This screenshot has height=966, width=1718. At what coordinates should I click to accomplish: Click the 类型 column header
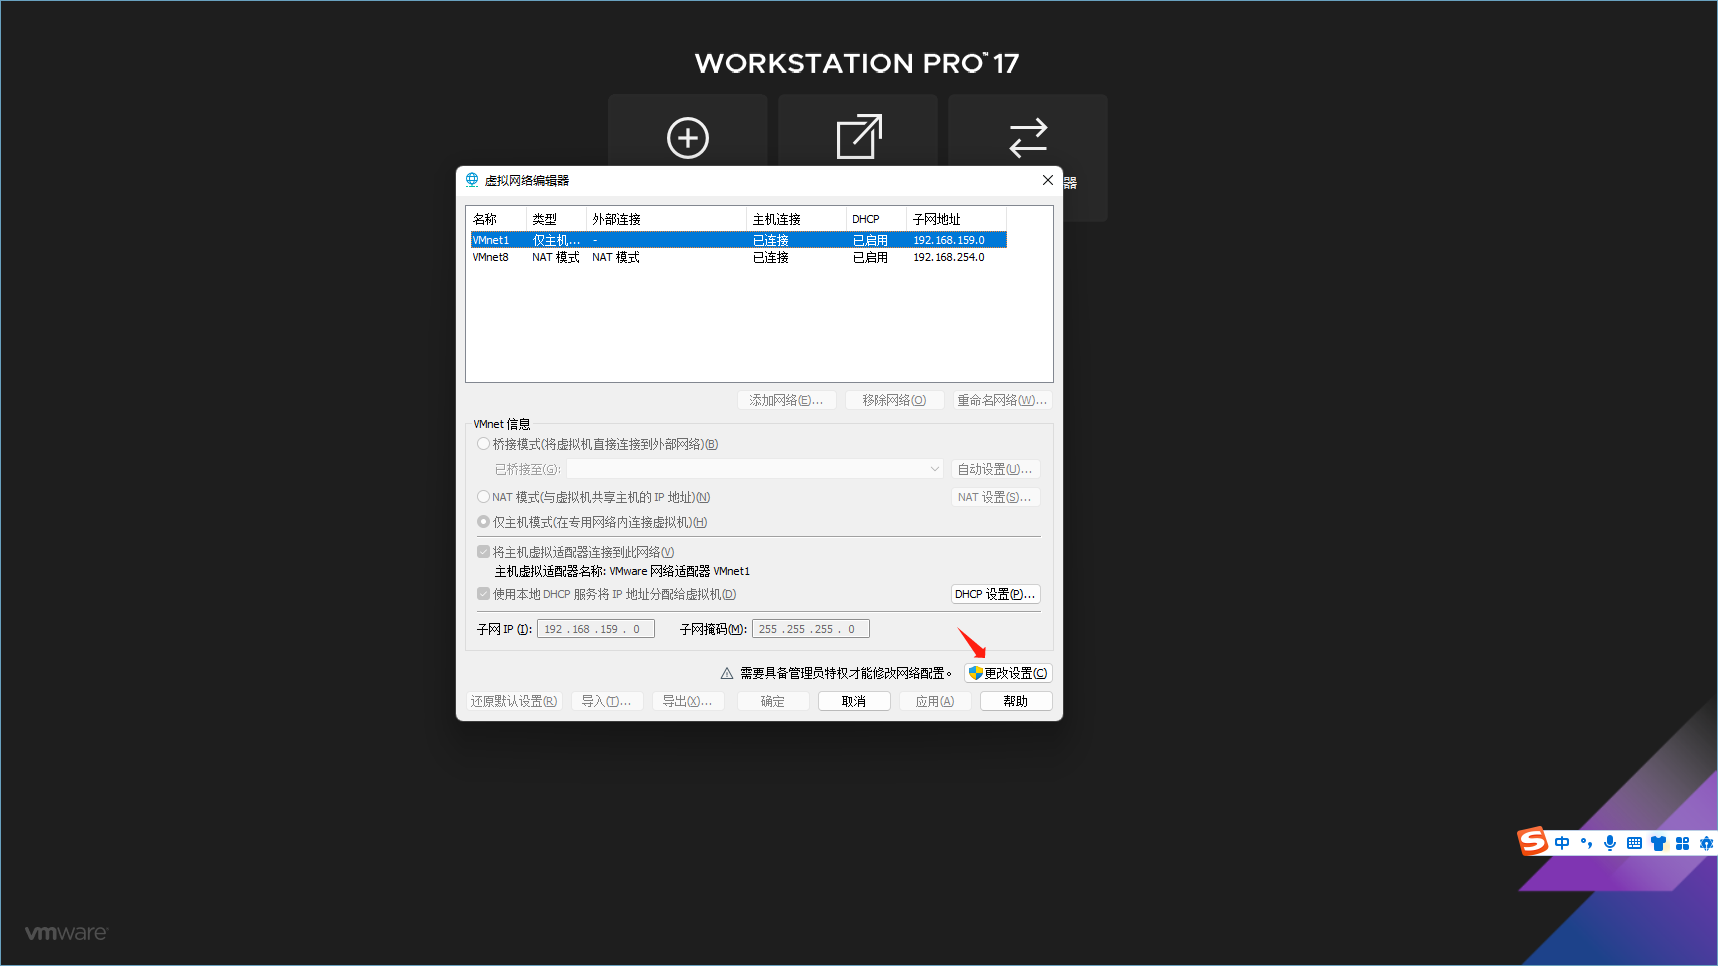tap(557, 219)
